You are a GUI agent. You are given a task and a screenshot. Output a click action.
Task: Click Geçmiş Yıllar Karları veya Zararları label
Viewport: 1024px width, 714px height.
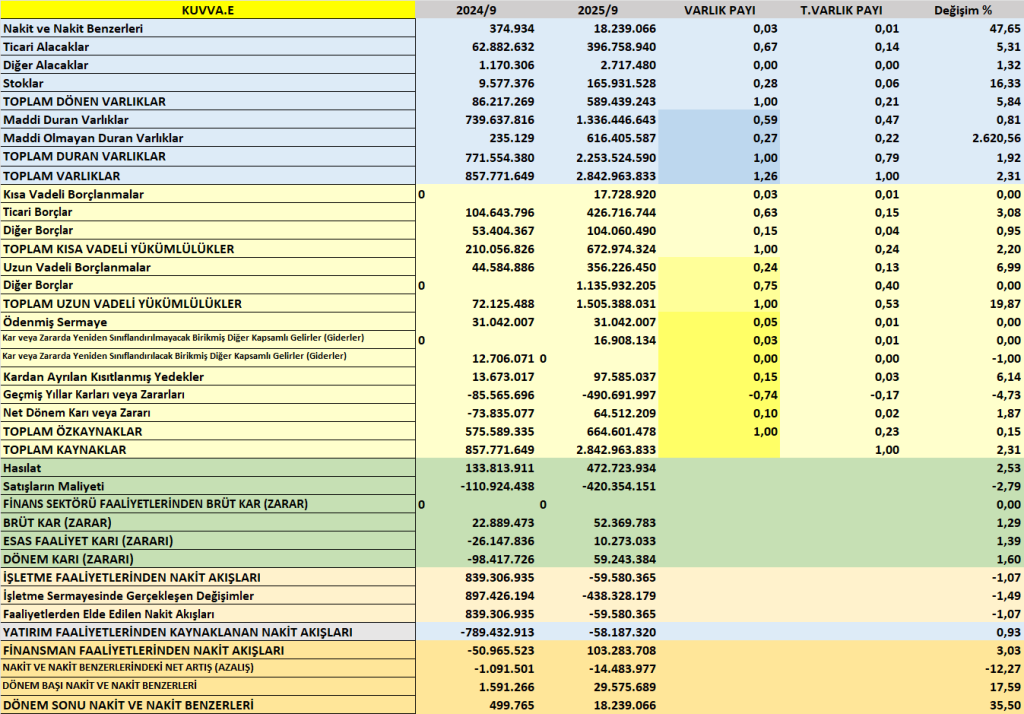93,395
